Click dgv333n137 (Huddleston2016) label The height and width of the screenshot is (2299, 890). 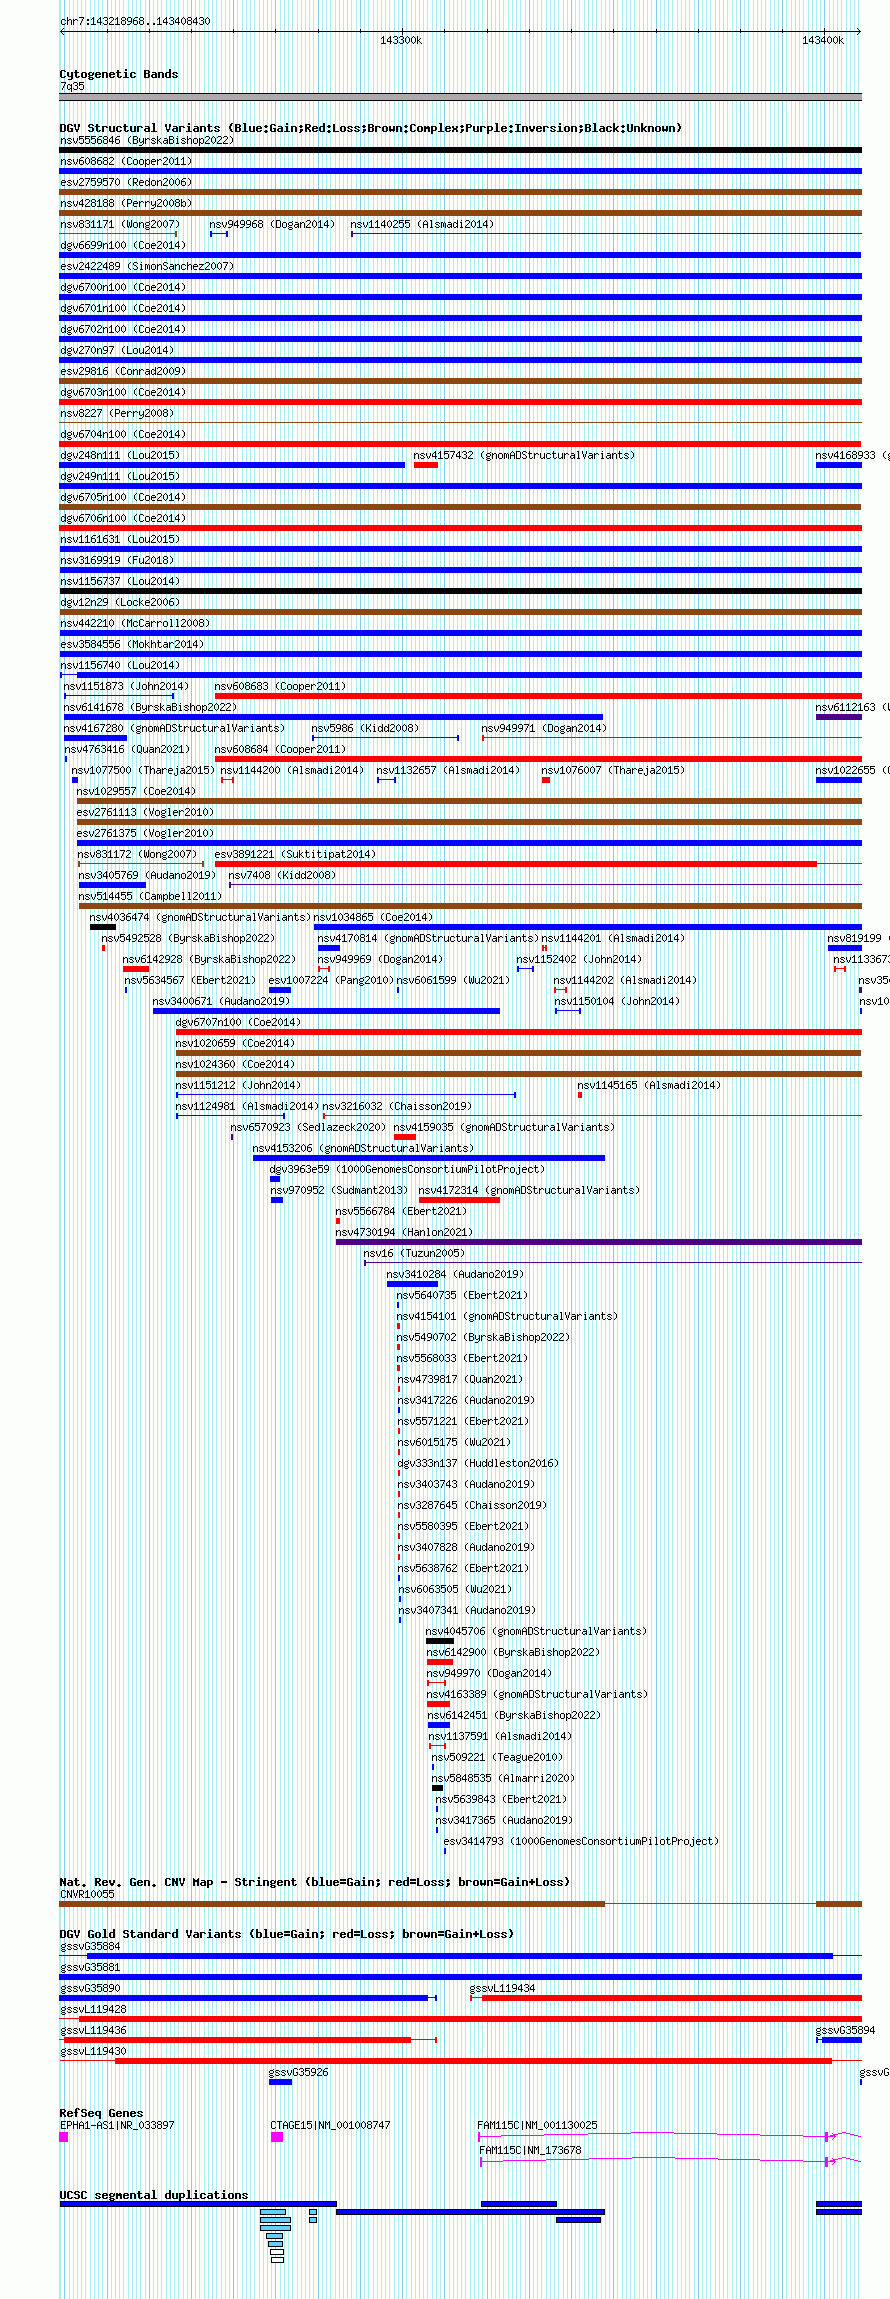pyautogui.click(x=478, y=1463)
